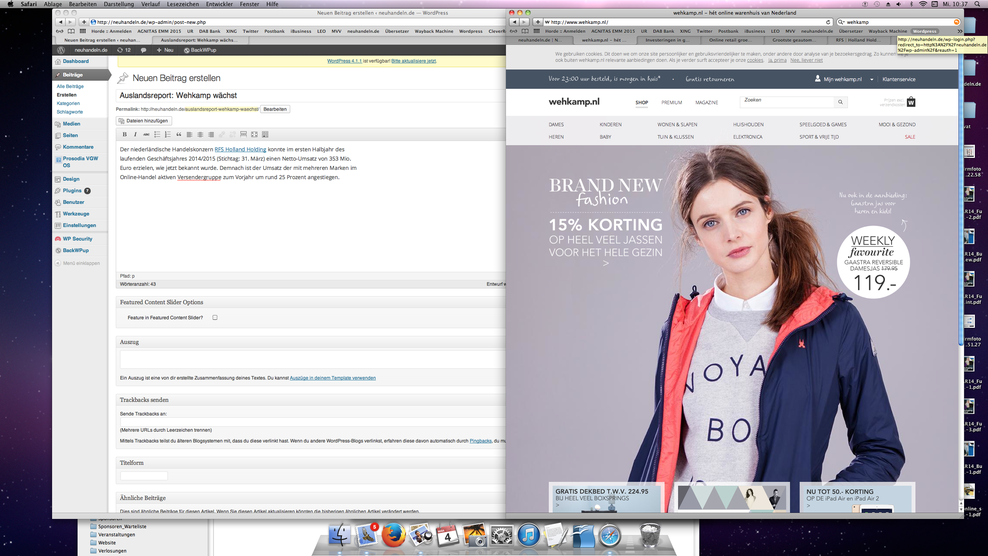Open the Lesezeichen menu in the menu bar
The image size is (988, 556).
click(x=183, y=4)
